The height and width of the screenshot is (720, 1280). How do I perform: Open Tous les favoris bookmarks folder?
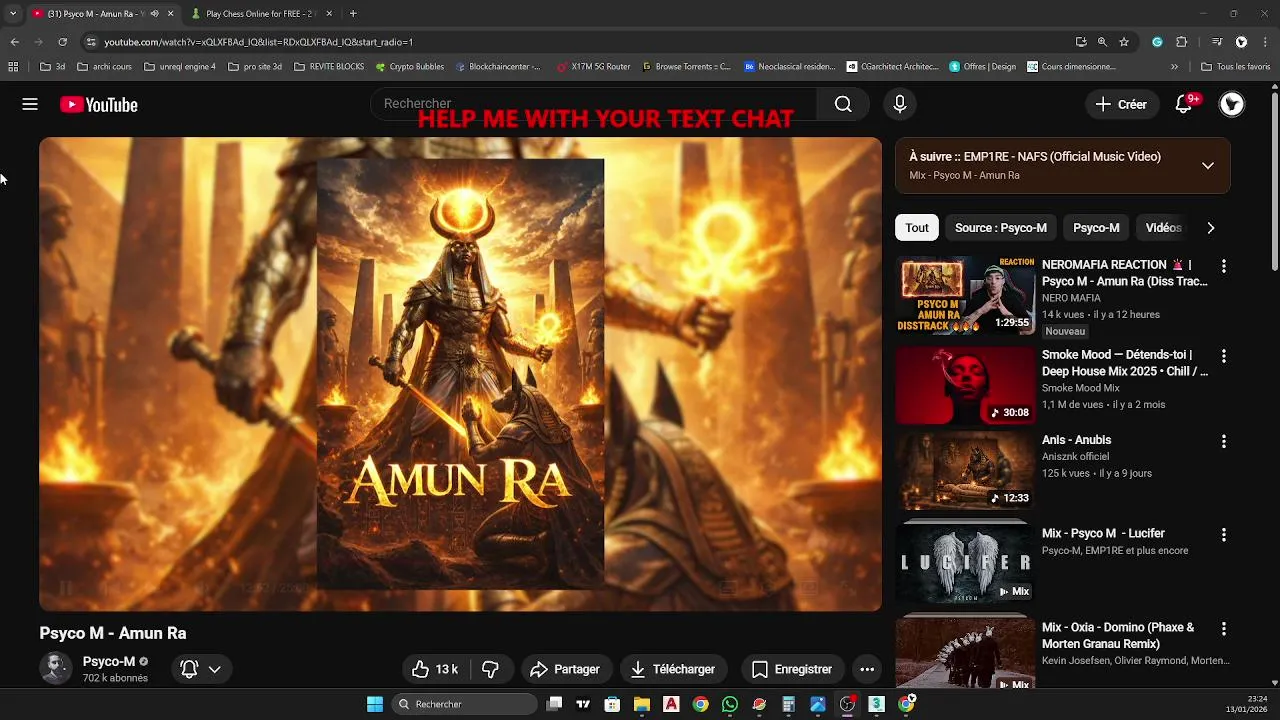click(x=1235, y=67)
